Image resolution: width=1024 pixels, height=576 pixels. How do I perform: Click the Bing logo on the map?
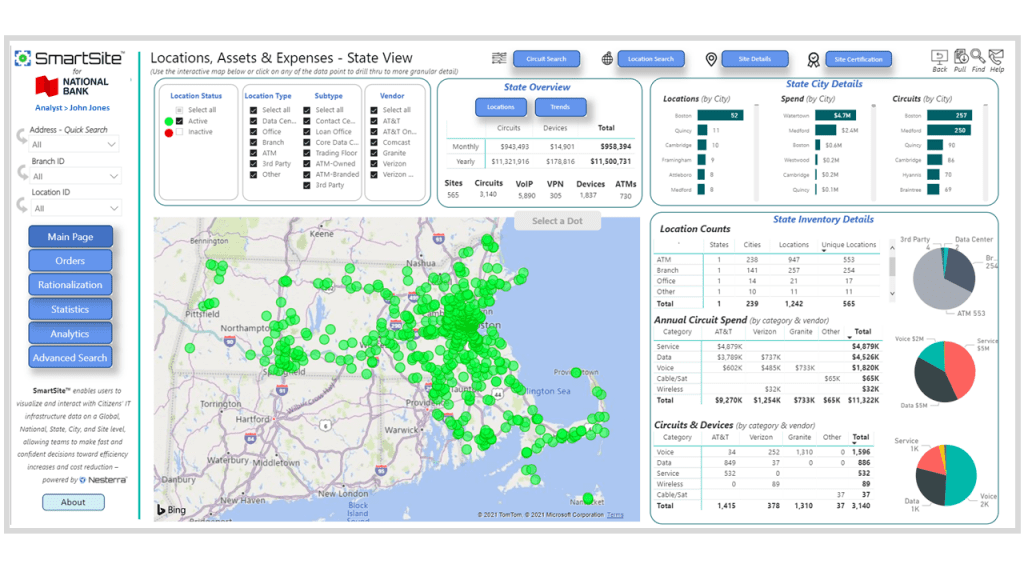(x=168, y=510)
